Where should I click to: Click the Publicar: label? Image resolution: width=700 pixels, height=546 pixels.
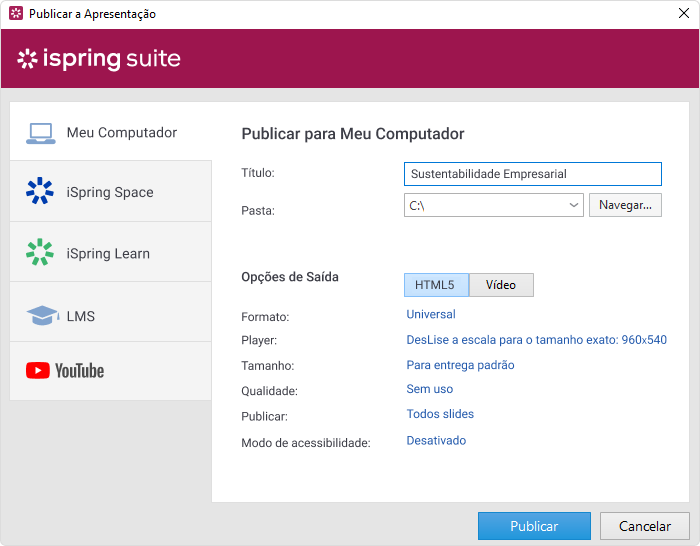(264, 417)
